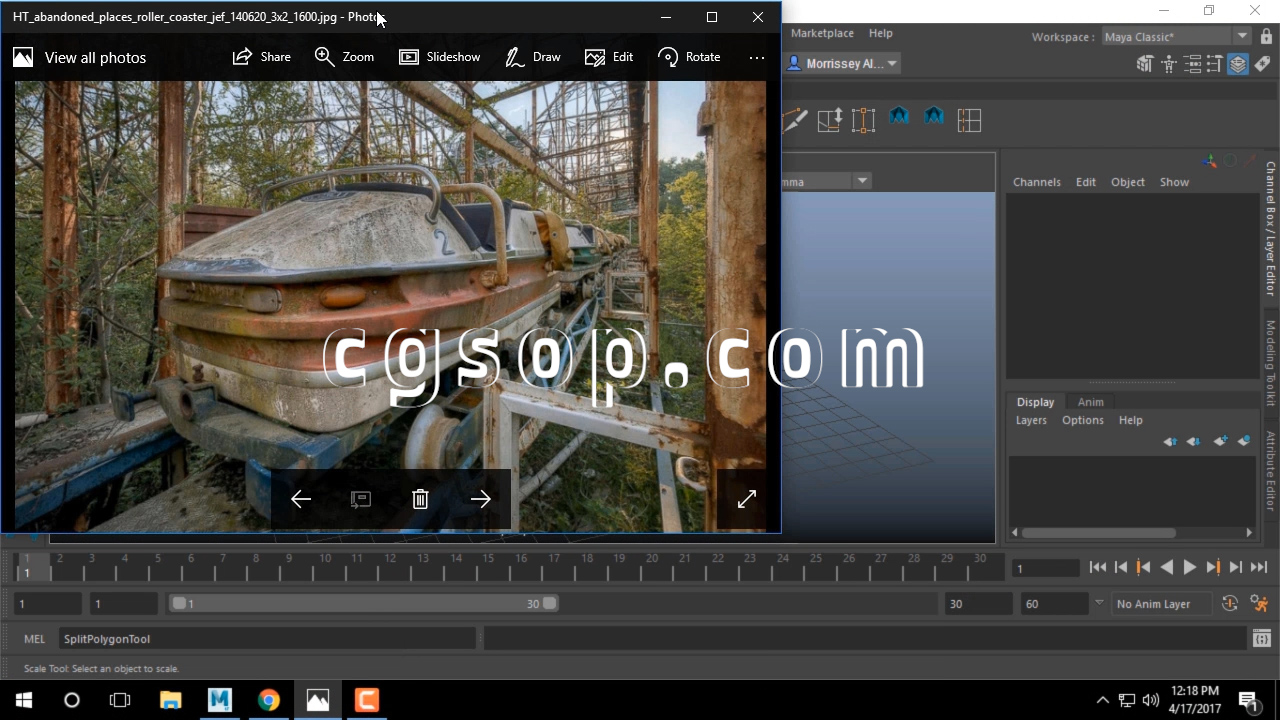Select the Offset Edge Loop shelf tool
1280x720 pixels.
863,120
